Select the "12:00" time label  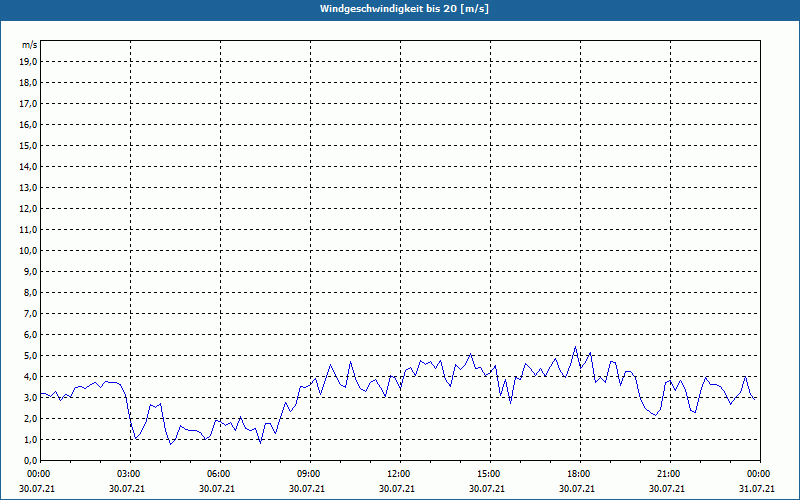[397, 474]
